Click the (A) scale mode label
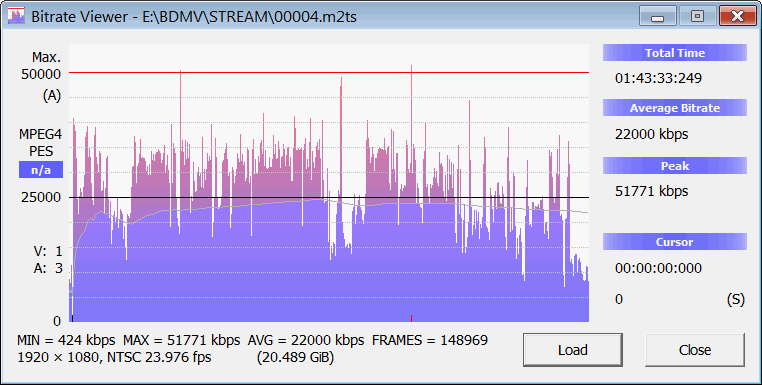 coord(52,96)
